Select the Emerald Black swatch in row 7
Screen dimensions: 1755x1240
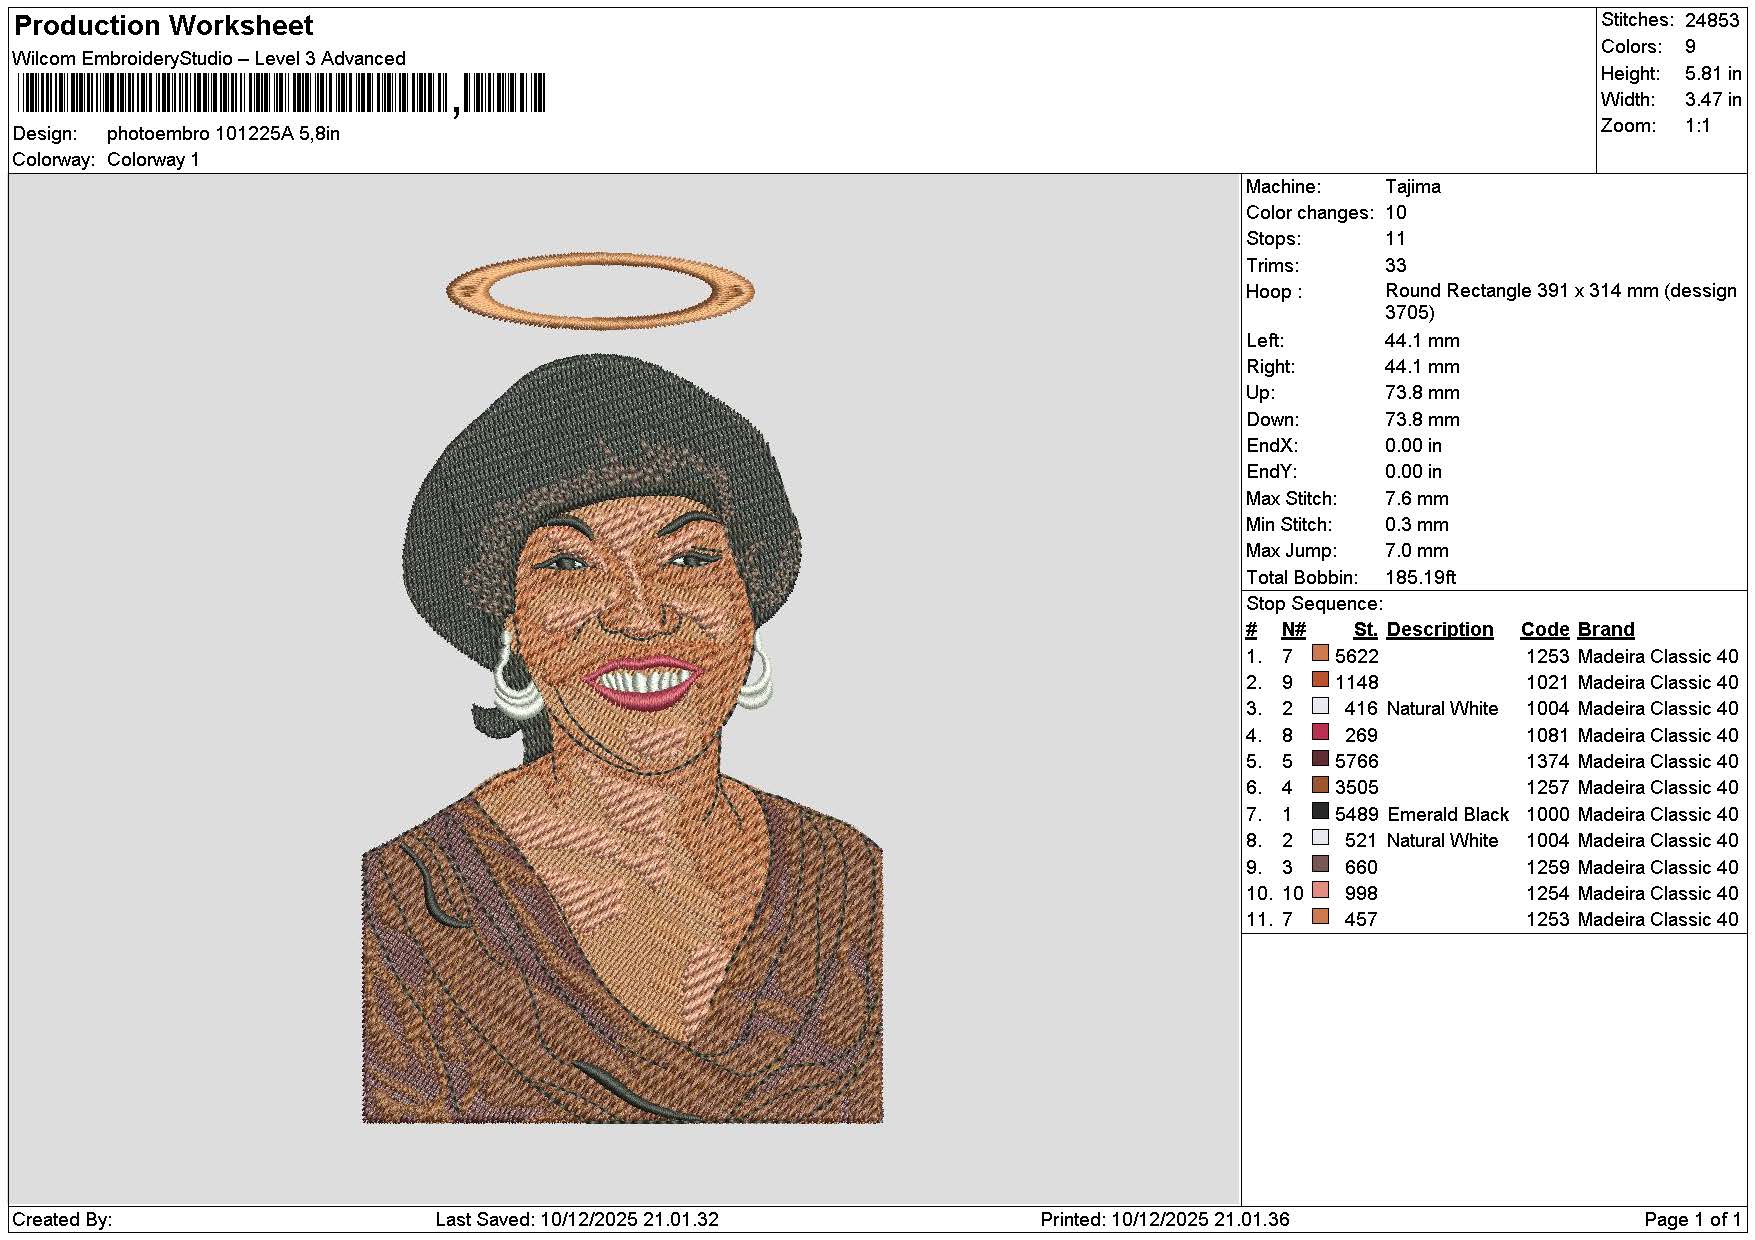point(1320,812)
